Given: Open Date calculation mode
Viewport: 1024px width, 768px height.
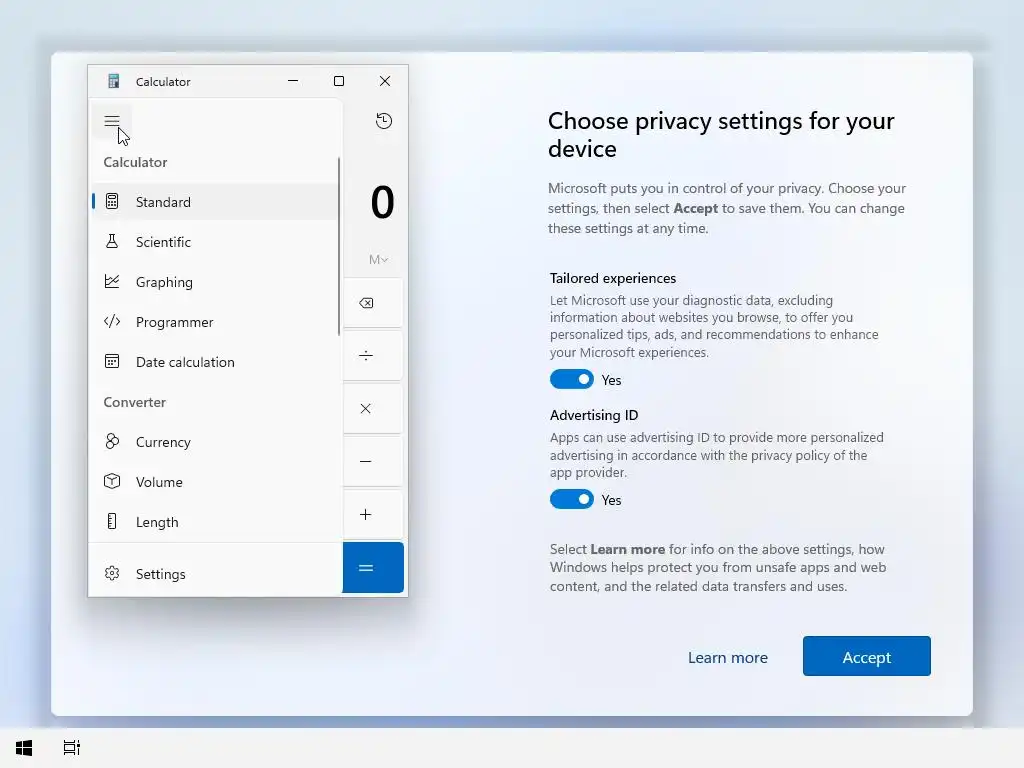Looking at the screenshot, I should tap(215, 361).
